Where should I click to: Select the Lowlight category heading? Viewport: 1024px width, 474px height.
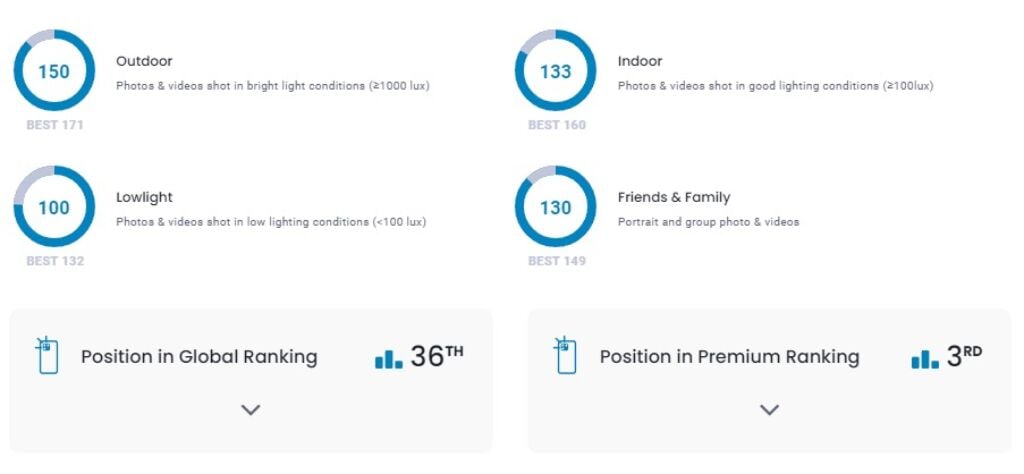[x=144, y=197]
